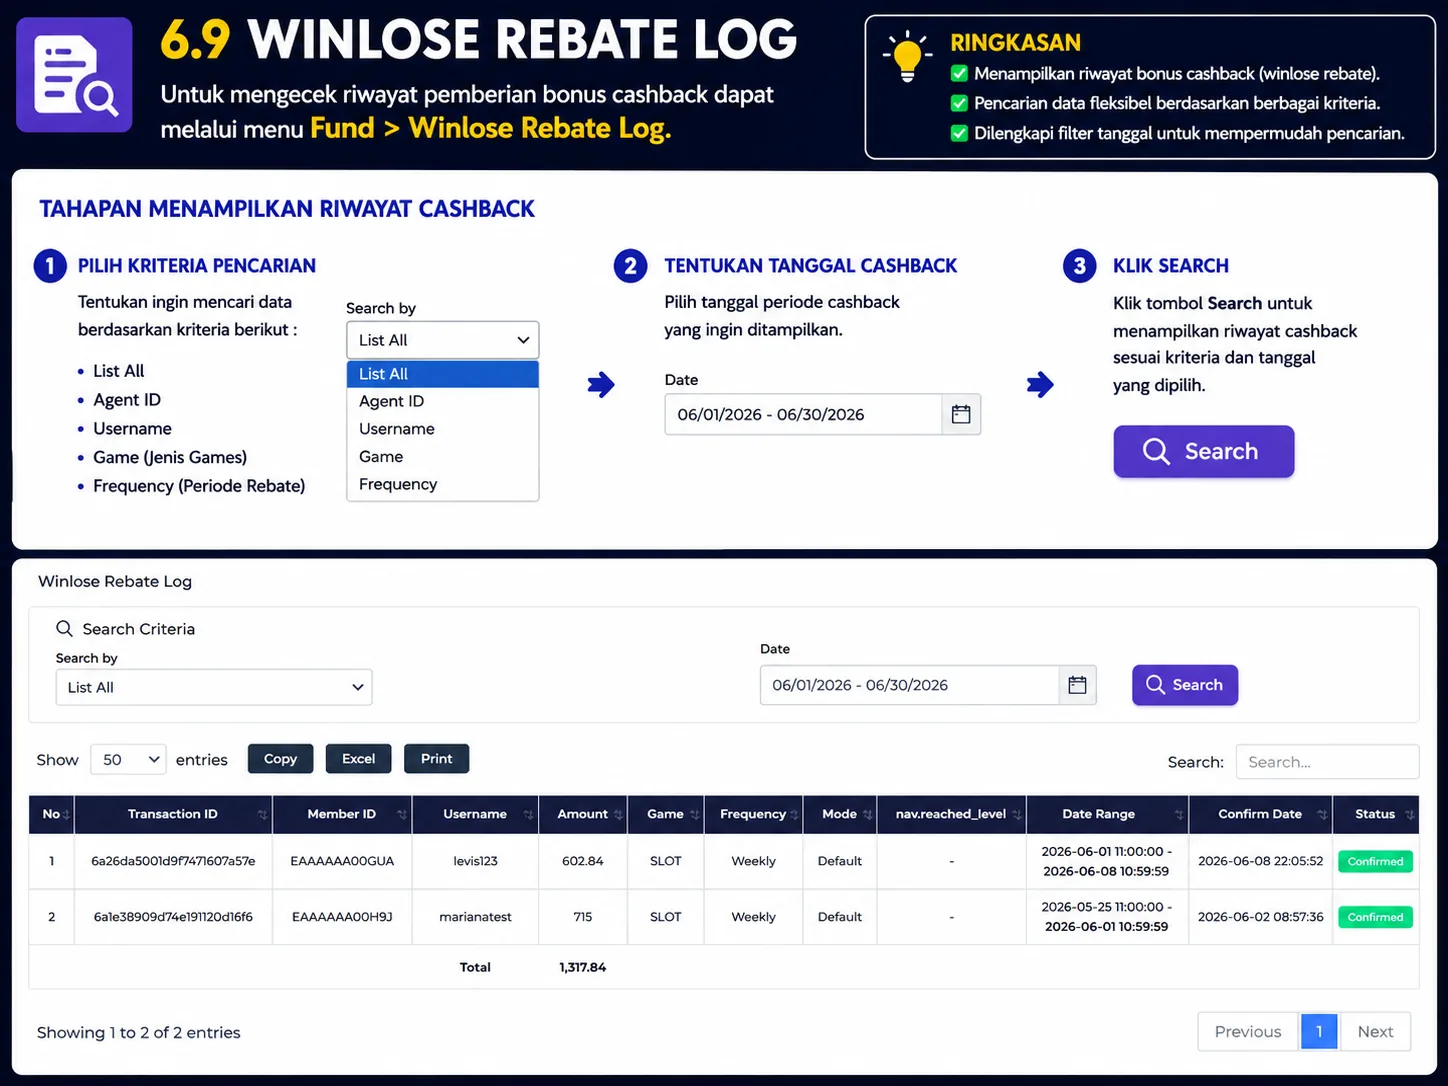Sort table by the No column arrows
The image size is (1448, 1086).
tap(66, 815)
